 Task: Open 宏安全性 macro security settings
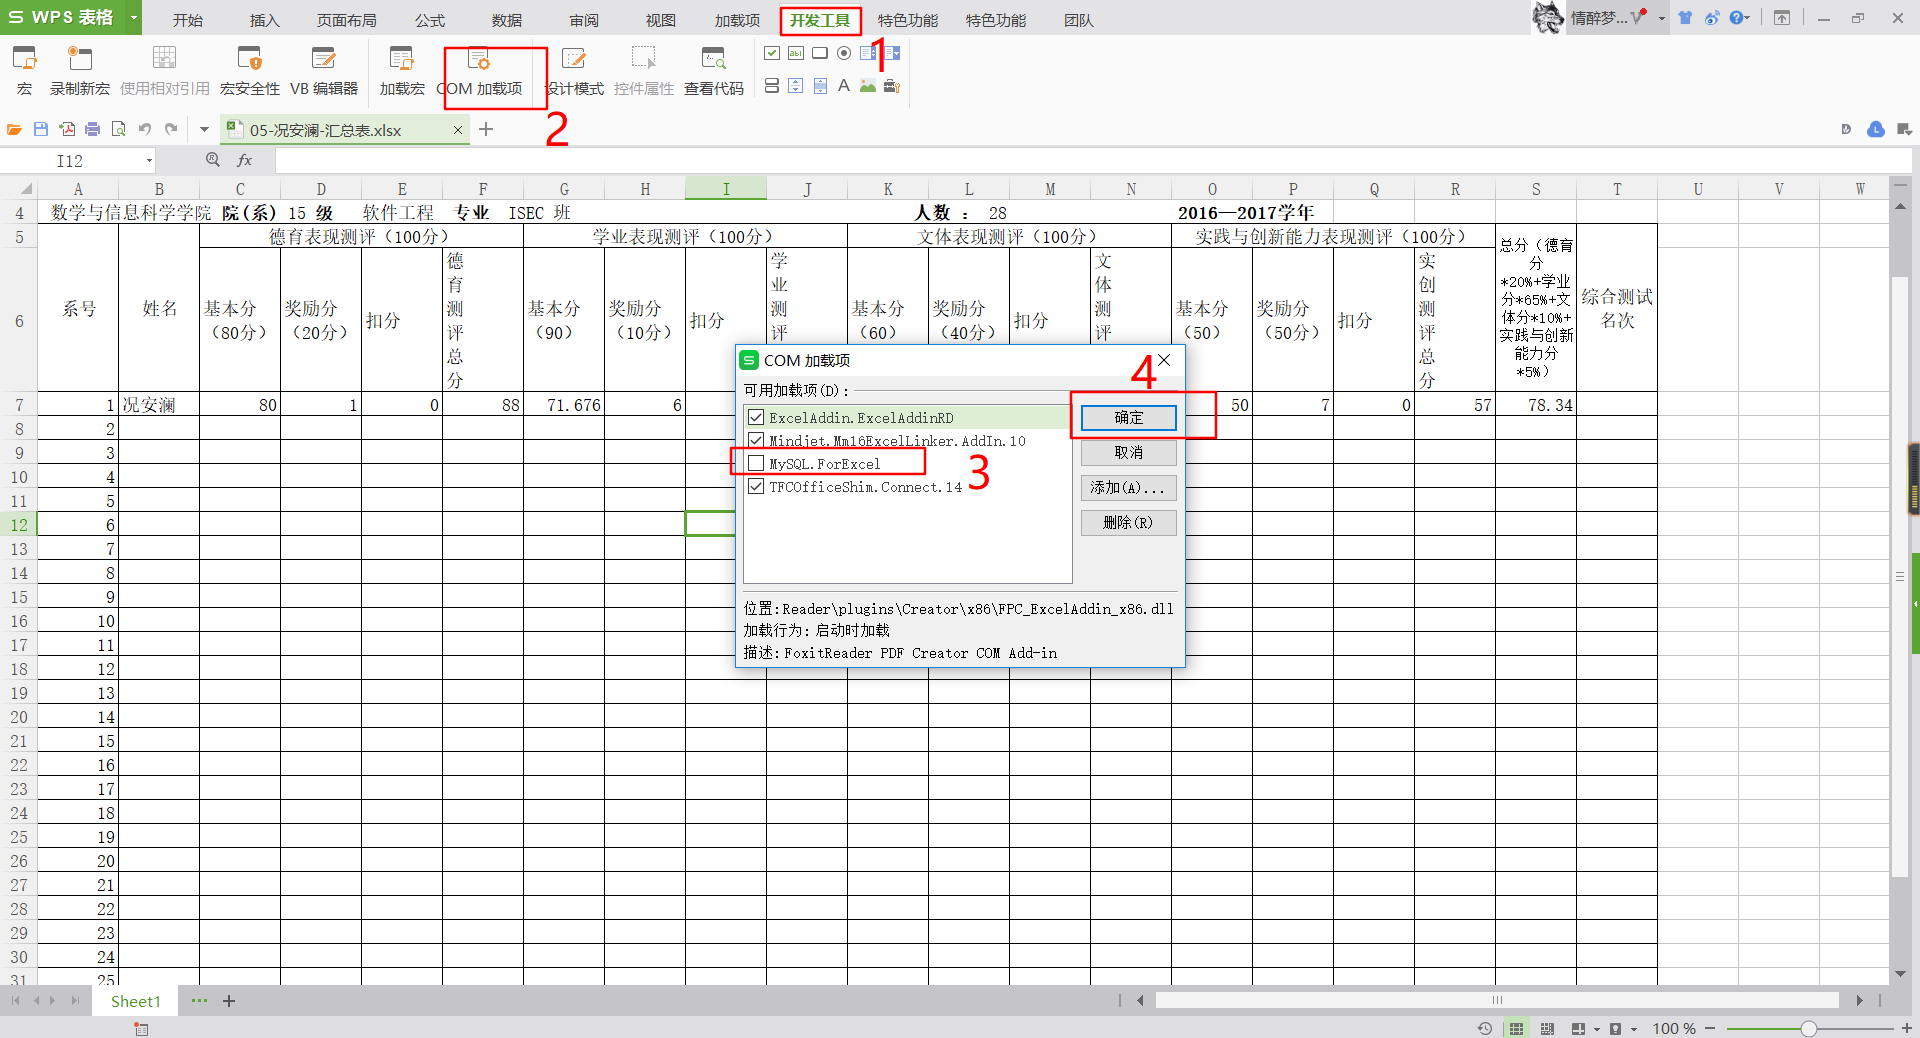(x=250, y=70)
